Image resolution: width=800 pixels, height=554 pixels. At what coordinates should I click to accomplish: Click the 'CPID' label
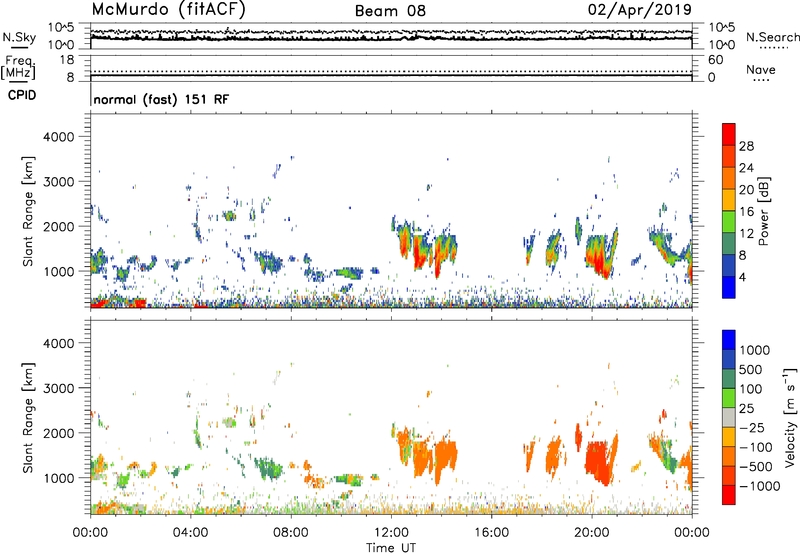point(22,95)
